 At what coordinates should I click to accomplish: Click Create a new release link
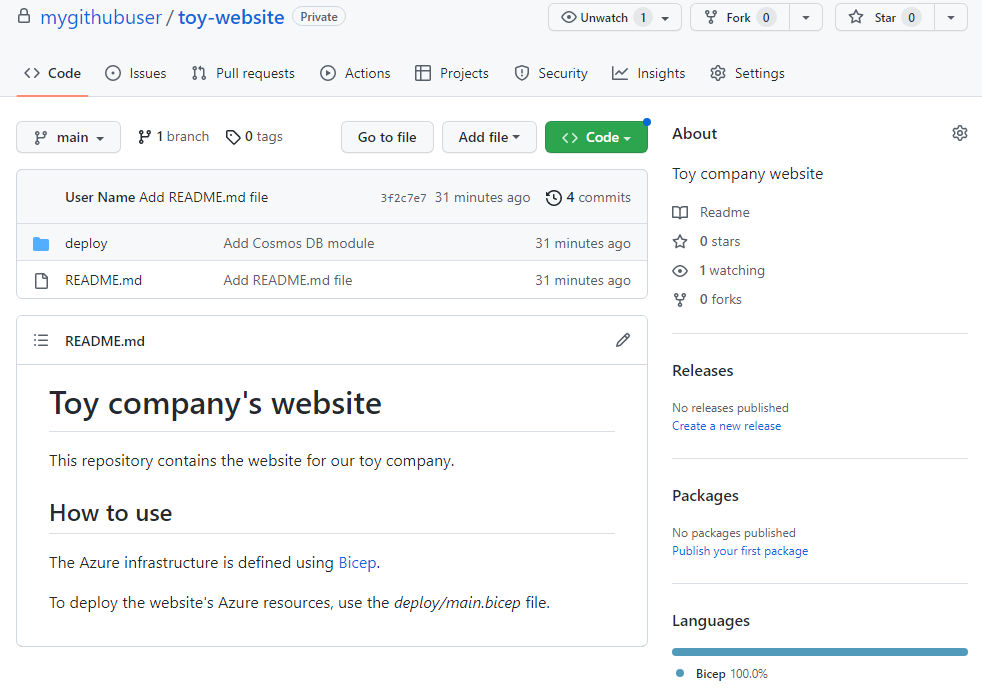tap(726, 426)
